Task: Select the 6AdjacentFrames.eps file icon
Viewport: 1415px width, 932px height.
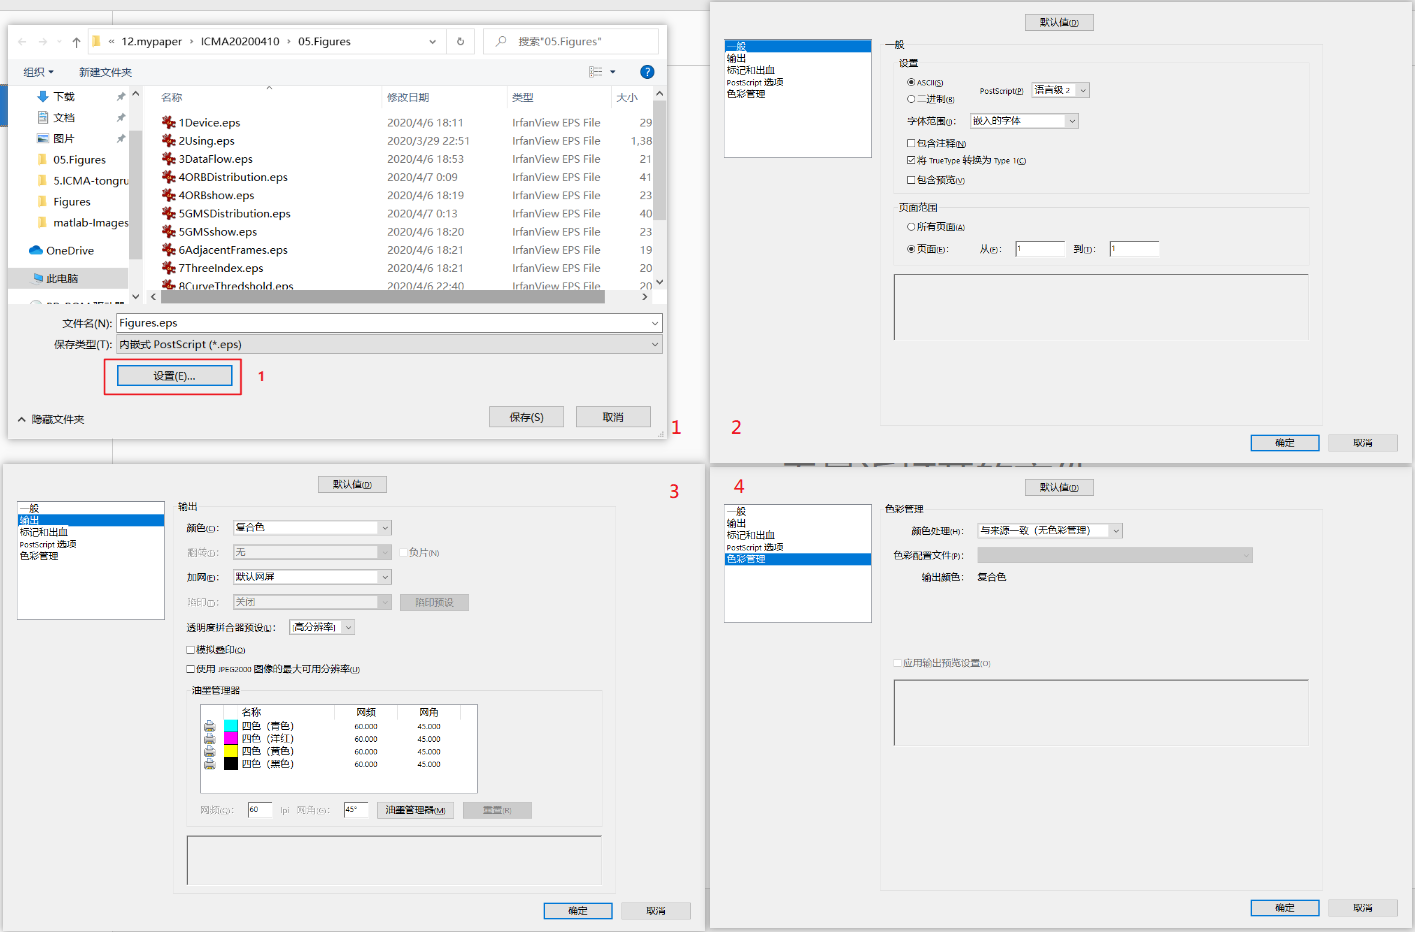Action: point(169,250)
